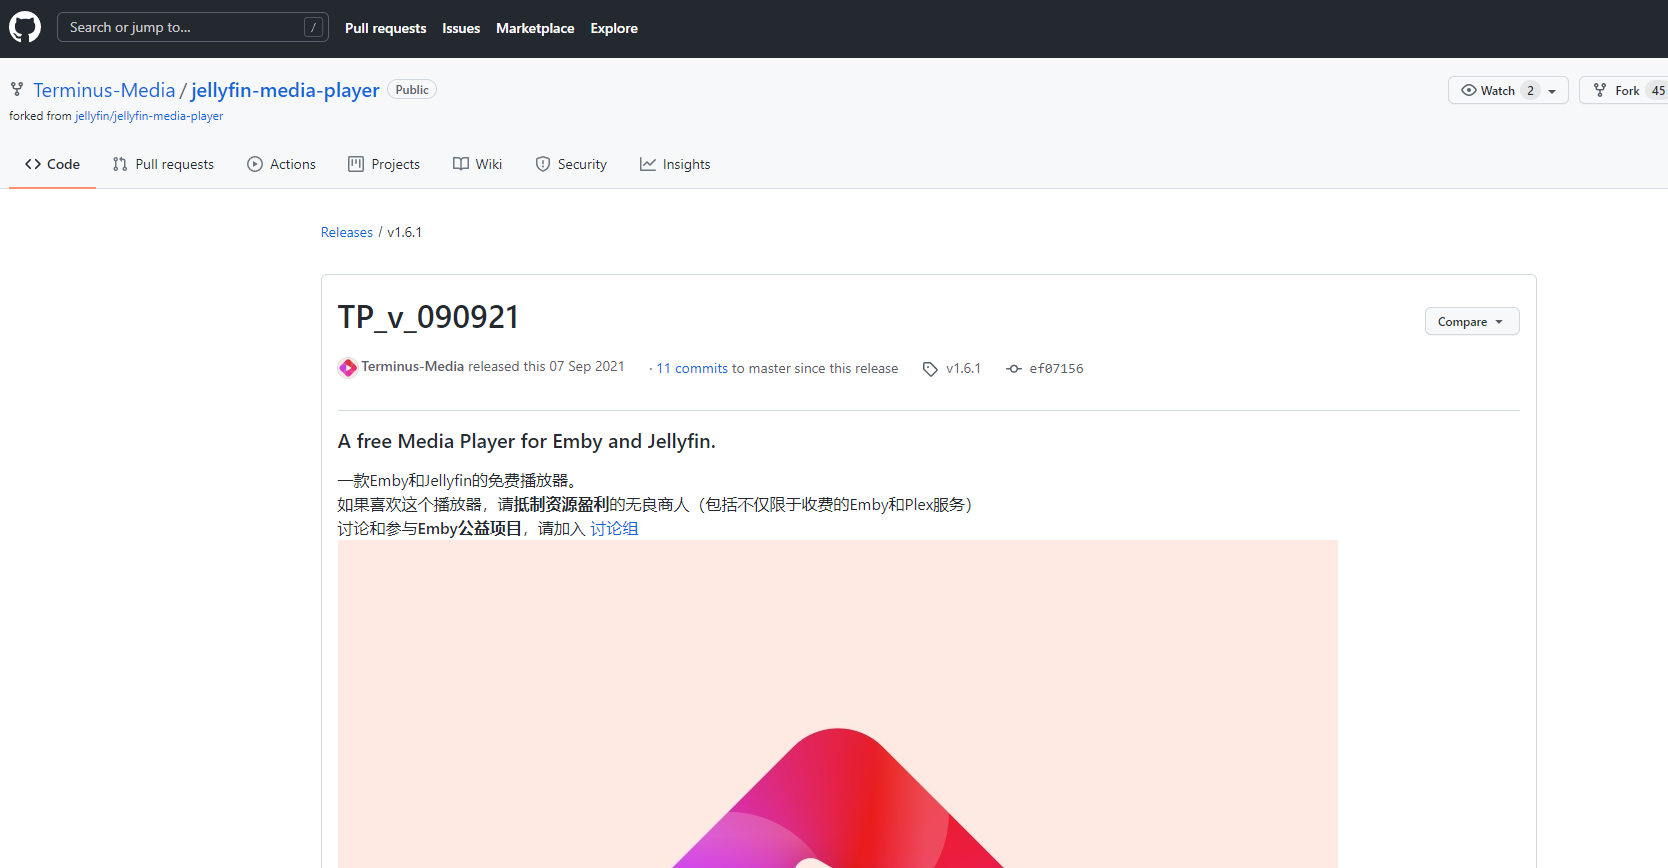This screenshot has width=1668, height=868.
Task: Open Pull requests in top navigation
Action: pos(385,28)
